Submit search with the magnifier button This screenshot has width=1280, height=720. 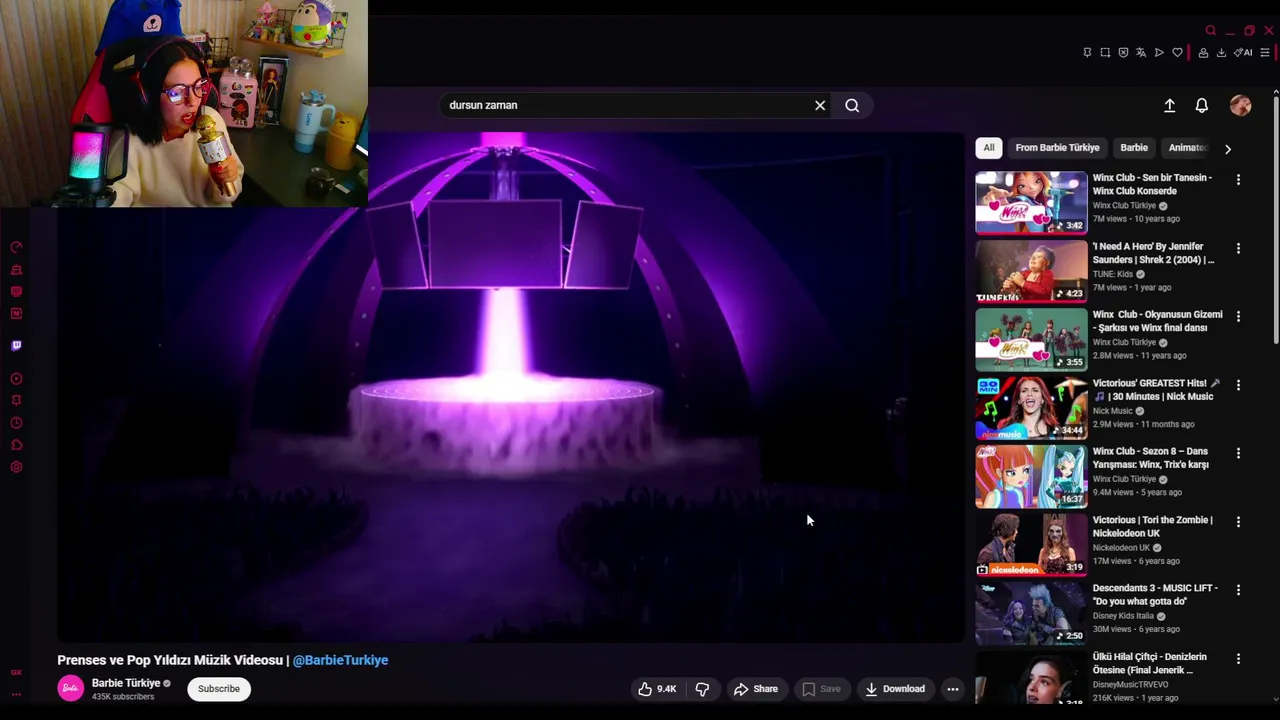852,105
